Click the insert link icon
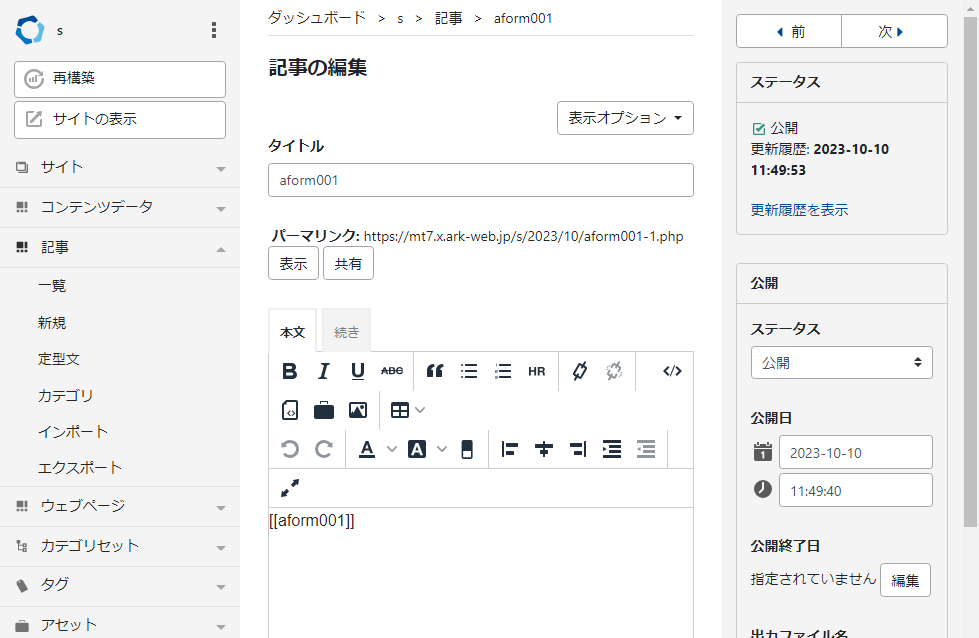This screenshot has width=979, height=638. click(x=579, y=371)
